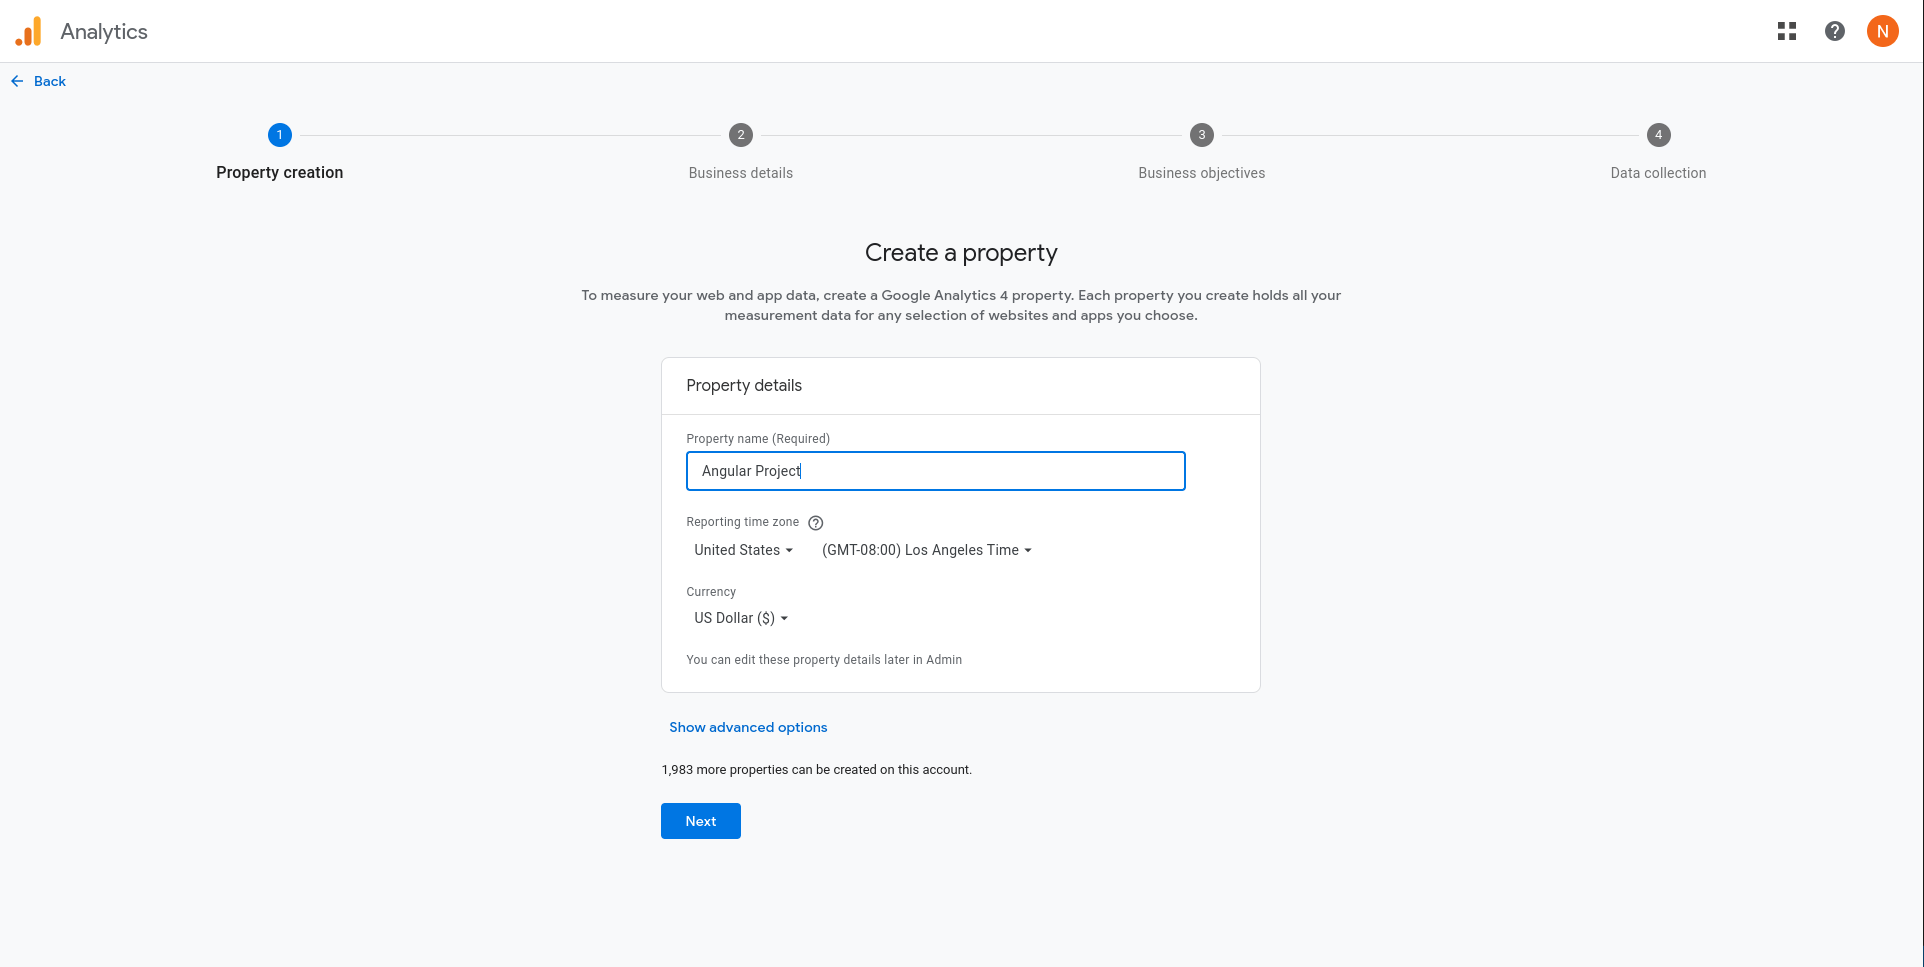Click the Back link
Viewport: 1924px width, 967px height.
tap(49, 81)
